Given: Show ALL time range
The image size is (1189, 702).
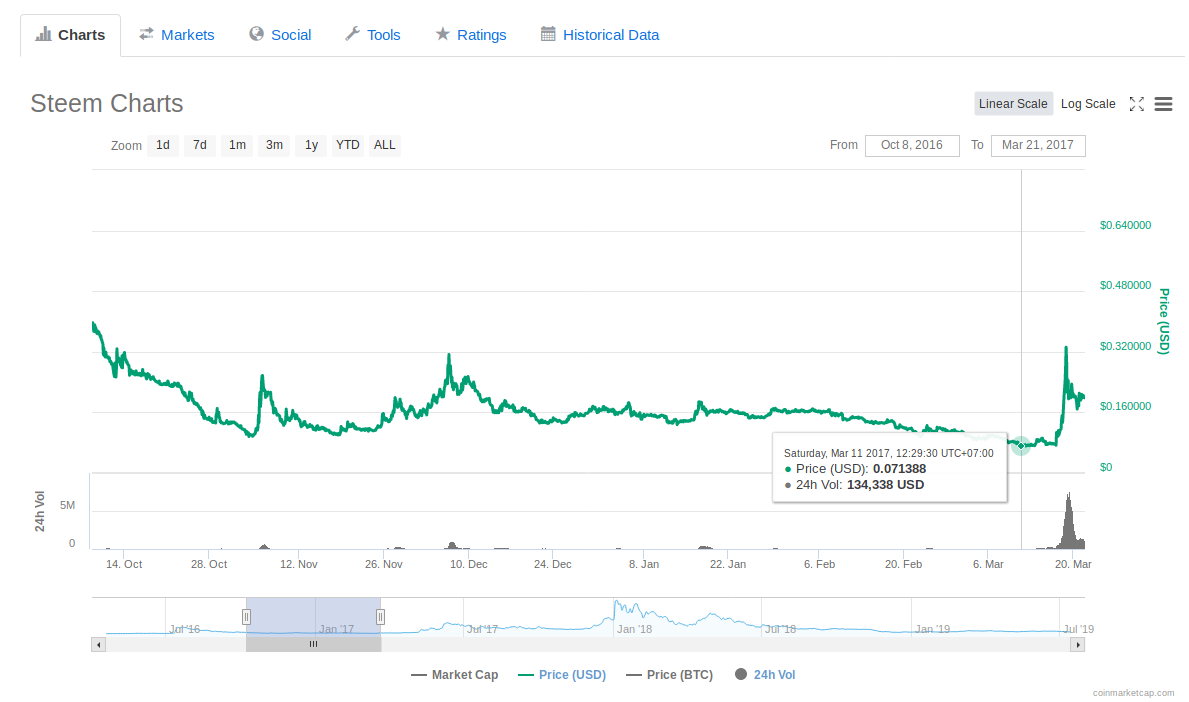Looking at the screenshot, I should click(384, 145).
